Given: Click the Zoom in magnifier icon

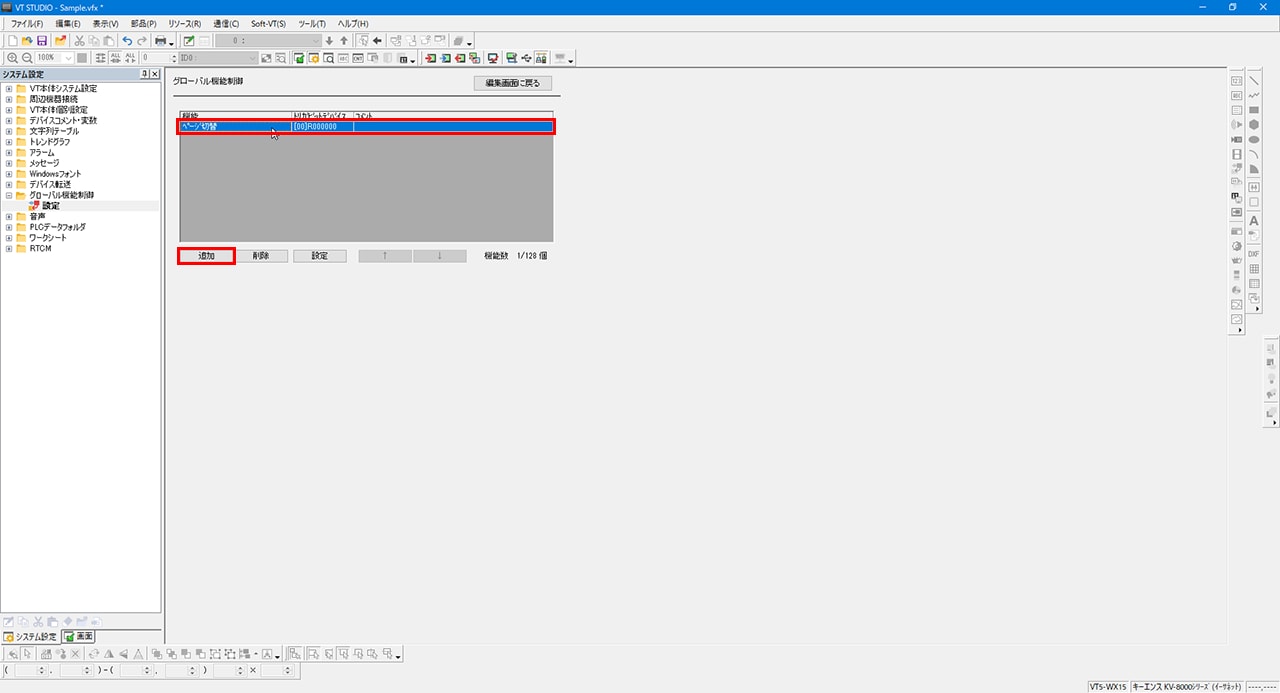Looking at the screenshot, I should pyautogui.click(x=12, y=58).
